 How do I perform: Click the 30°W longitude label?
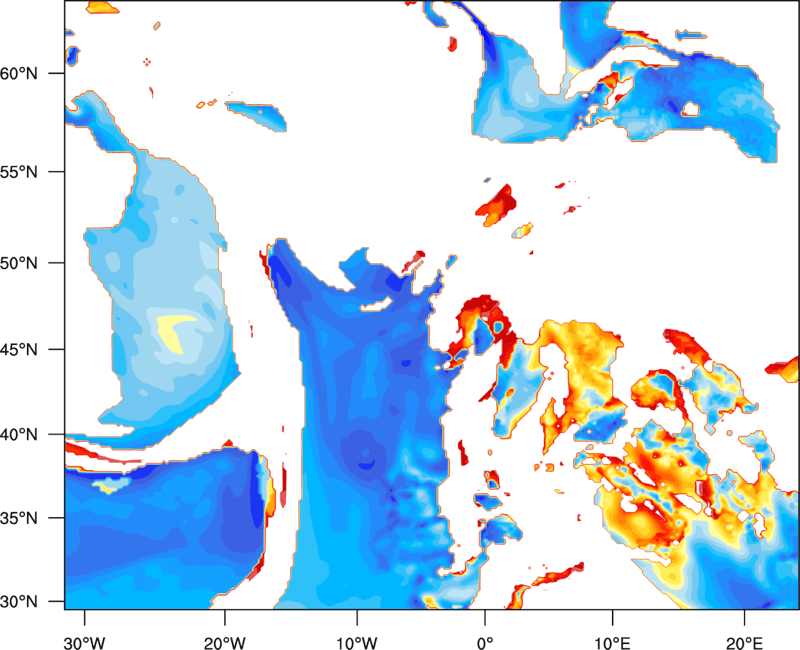point(84,643)
